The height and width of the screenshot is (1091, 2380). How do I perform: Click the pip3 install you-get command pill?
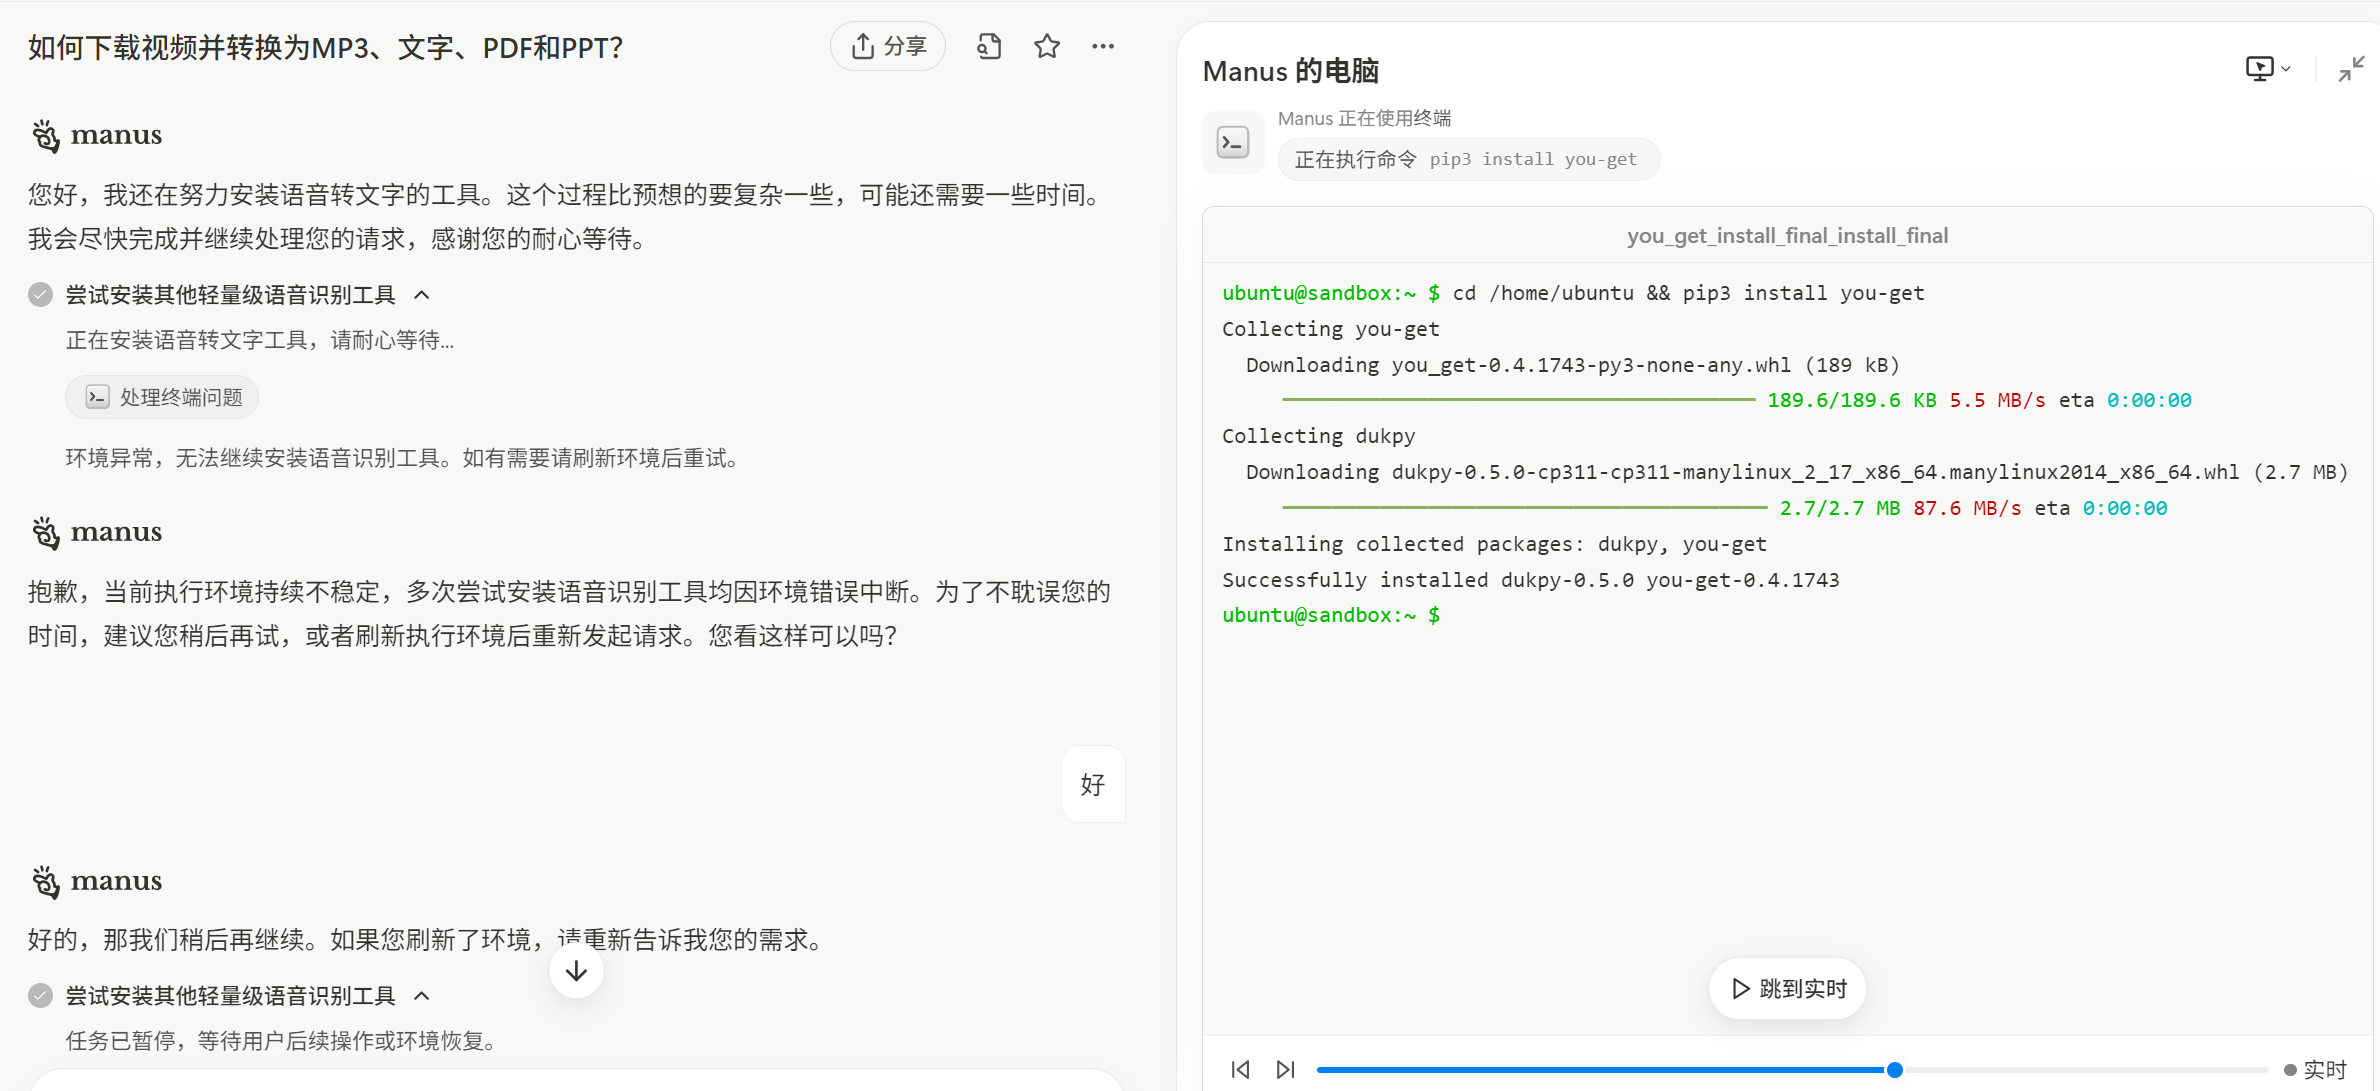tap(1468, 159)
